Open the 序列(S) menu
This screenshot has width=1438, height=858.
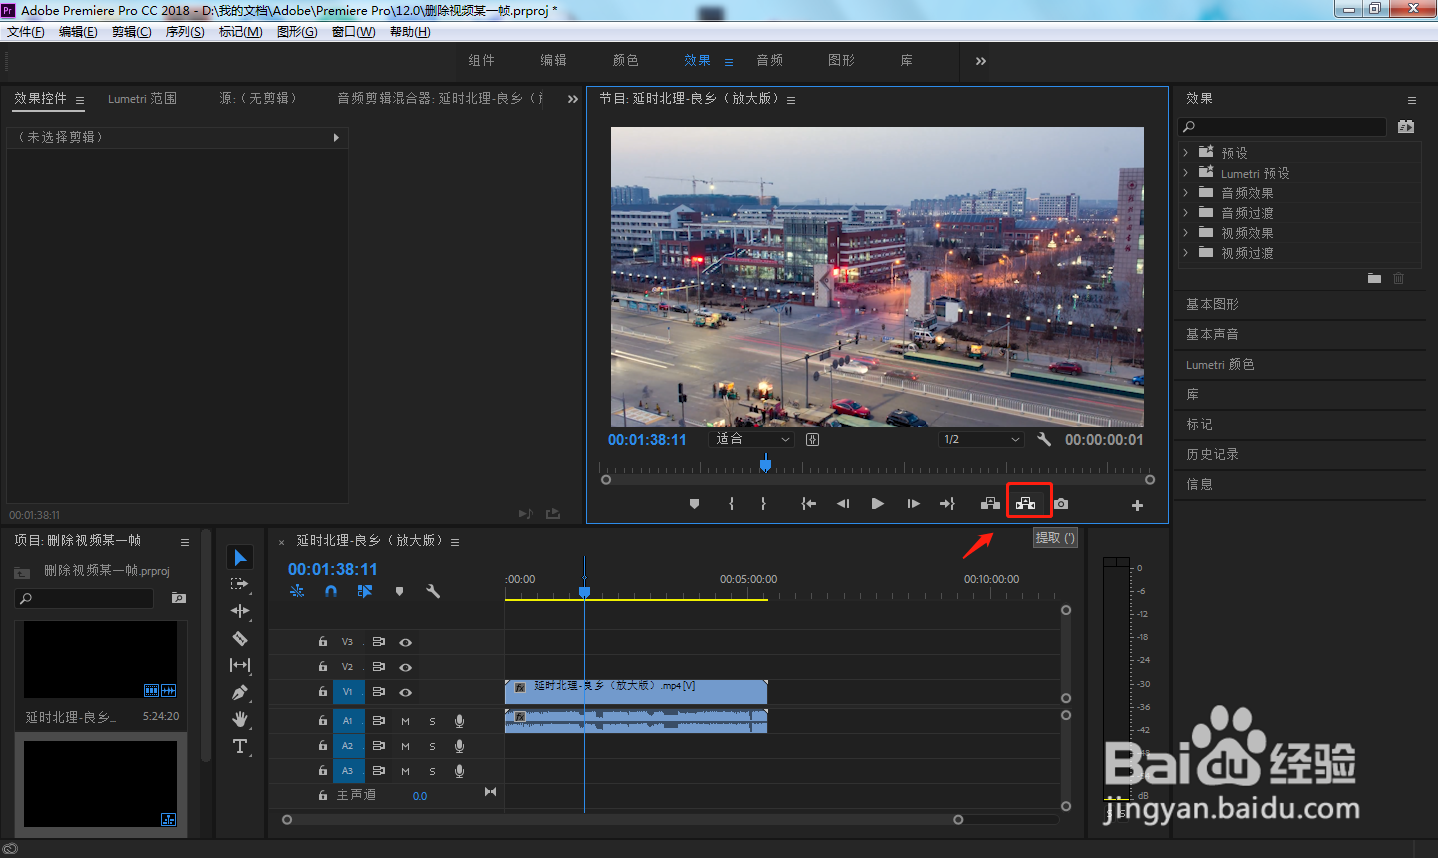185,32
